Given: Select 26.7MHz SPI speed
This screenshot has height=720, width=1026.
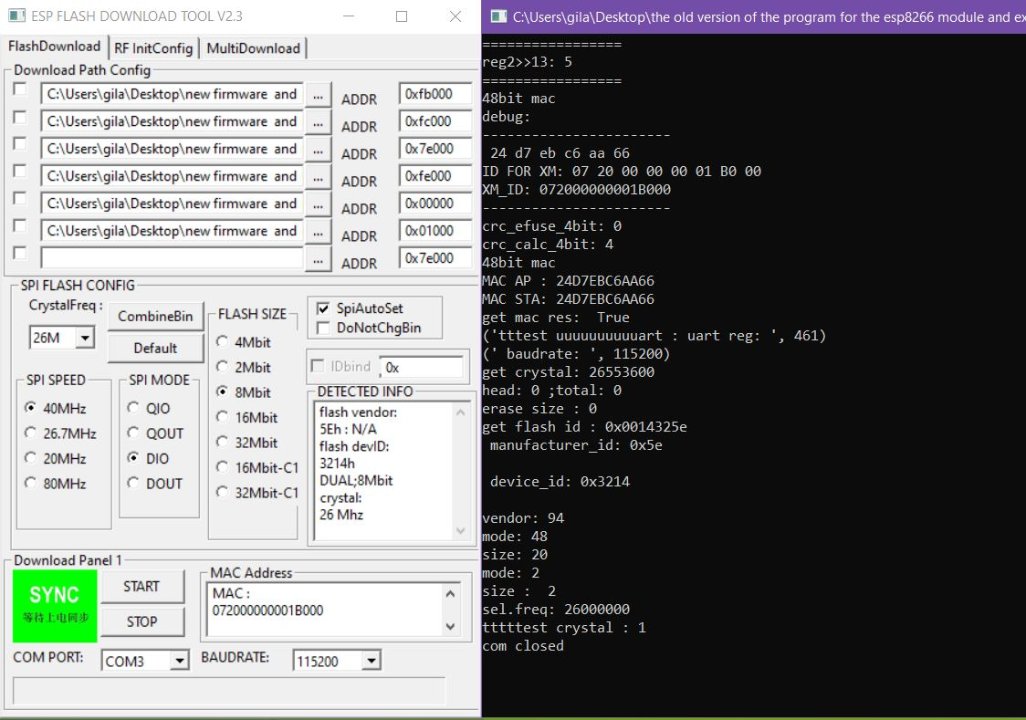Looking at the screenshot, I should (60, 433).
